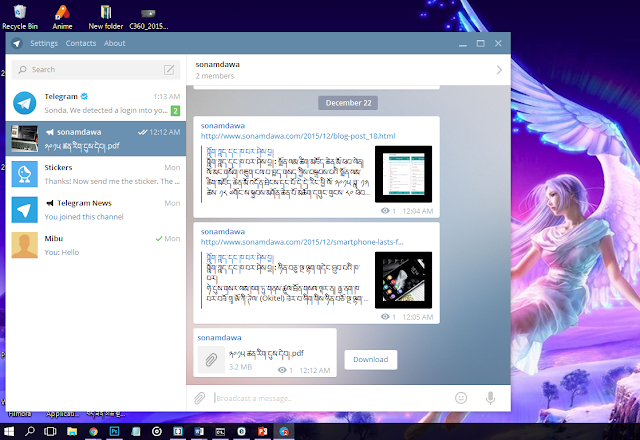Open the Stickers bot chat

[x=96, y=174]
